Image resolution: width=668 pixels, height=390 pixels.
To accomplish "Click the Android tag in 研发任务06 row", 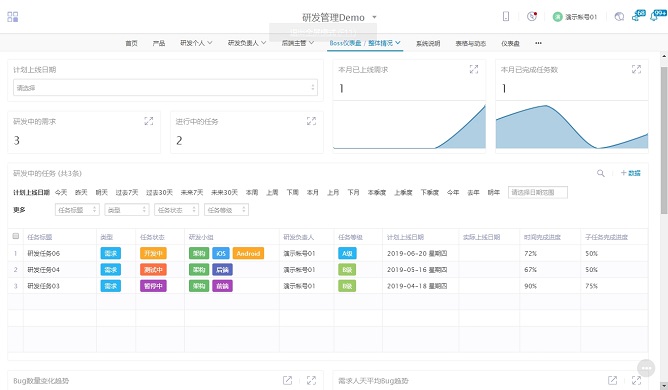I will tap(248, 254).
